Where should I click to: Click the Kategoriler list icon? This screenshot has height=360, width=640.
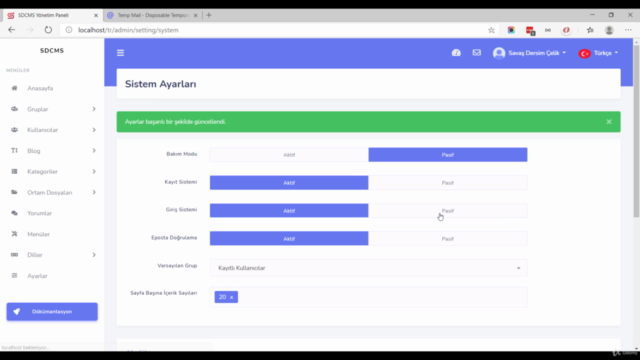(14, 171)
